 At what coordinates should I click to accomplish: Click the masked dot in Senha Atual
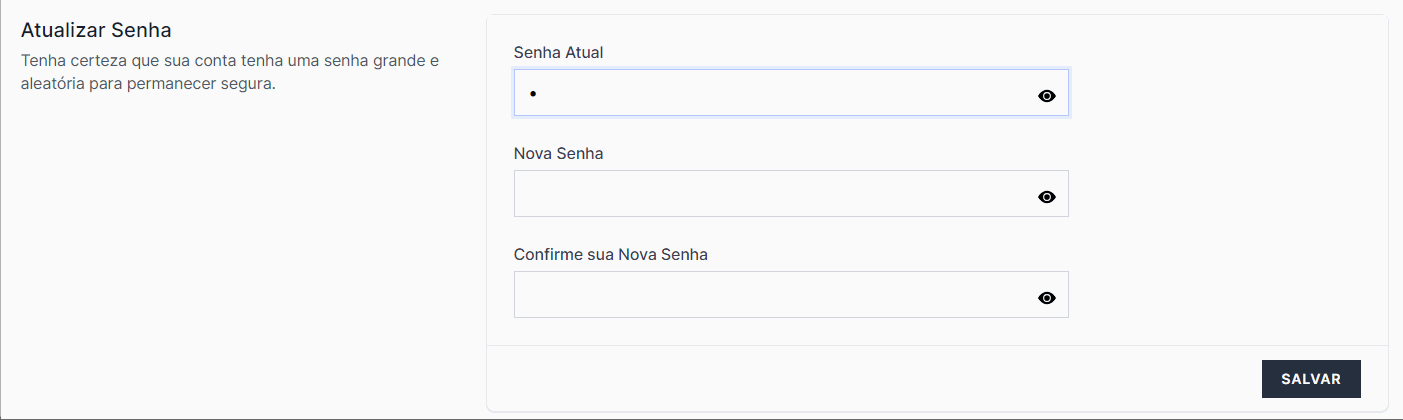[x=533, y=94]
